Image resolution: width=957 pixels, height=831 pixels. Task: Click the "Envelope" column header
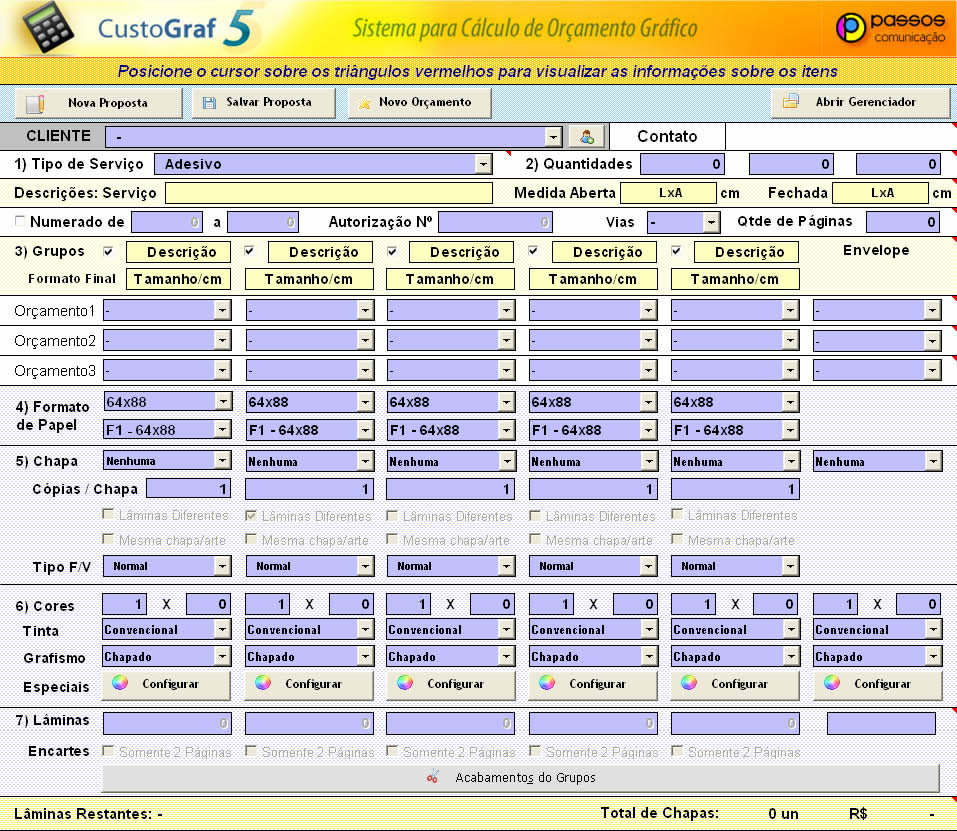(x=876, y=250)
